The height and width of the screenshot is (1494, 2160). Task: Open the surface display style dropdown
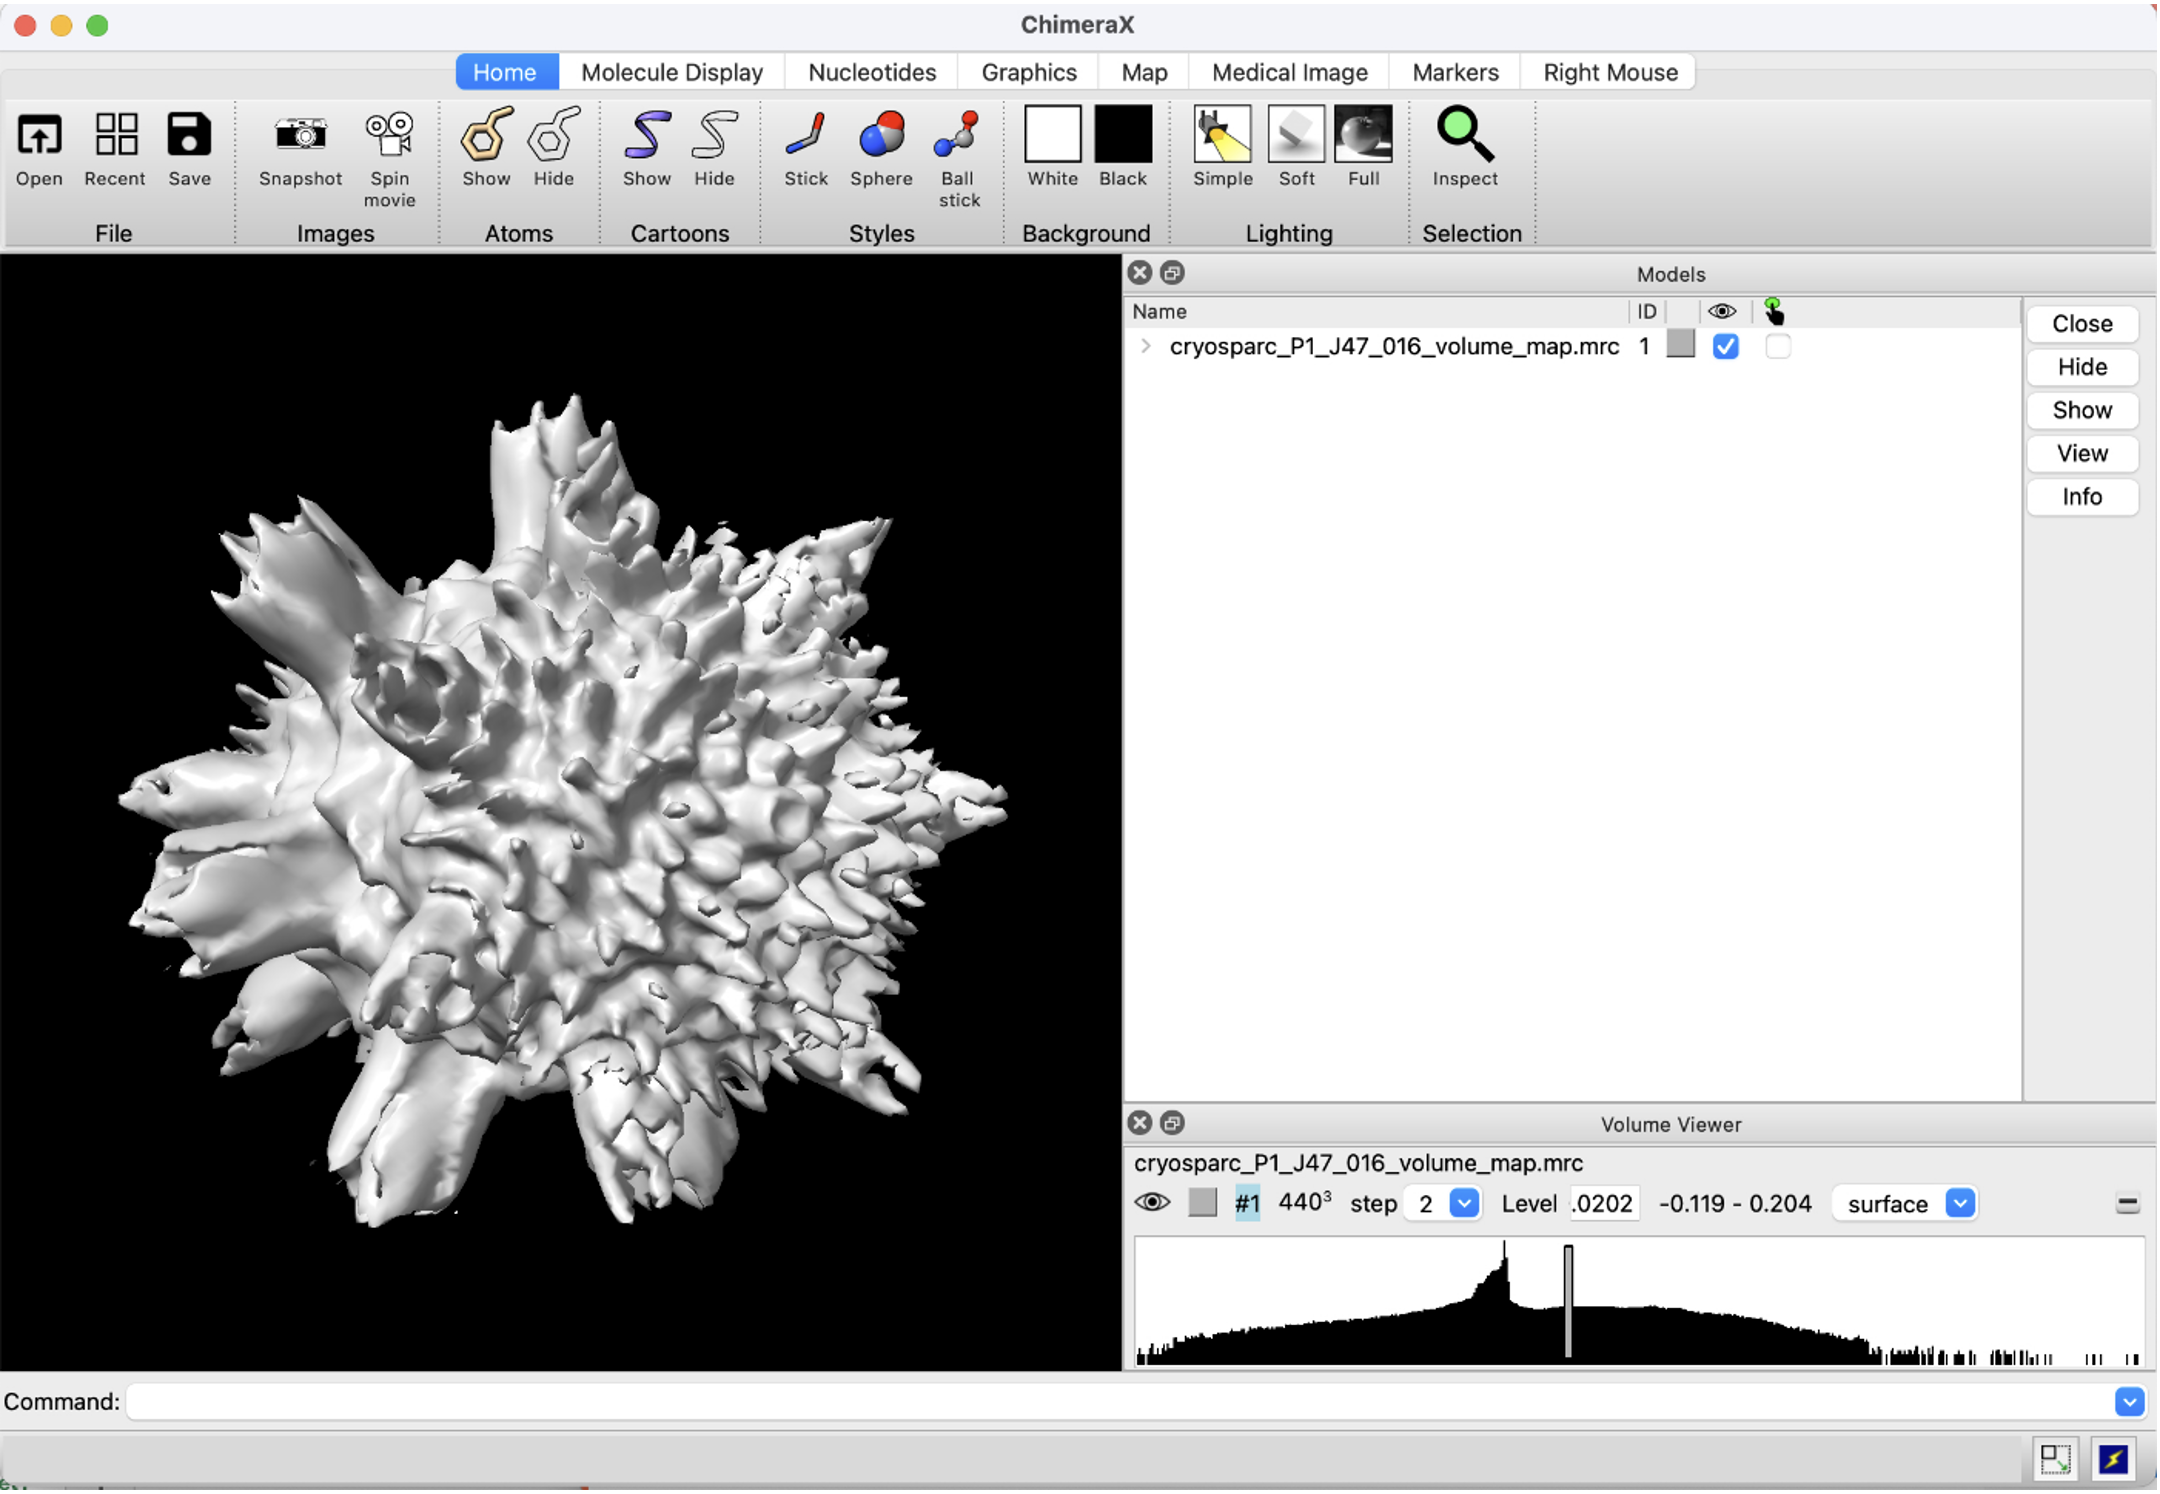click(x=1959, y=1203)
